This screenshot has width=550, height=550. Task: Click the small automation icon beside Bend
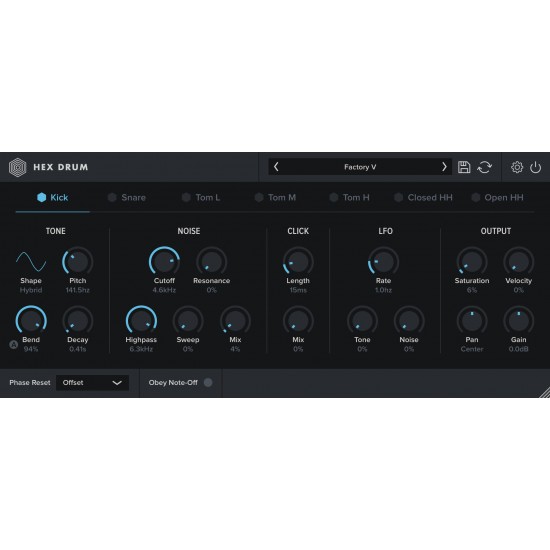pyautogui.click(x=13, y=344)
